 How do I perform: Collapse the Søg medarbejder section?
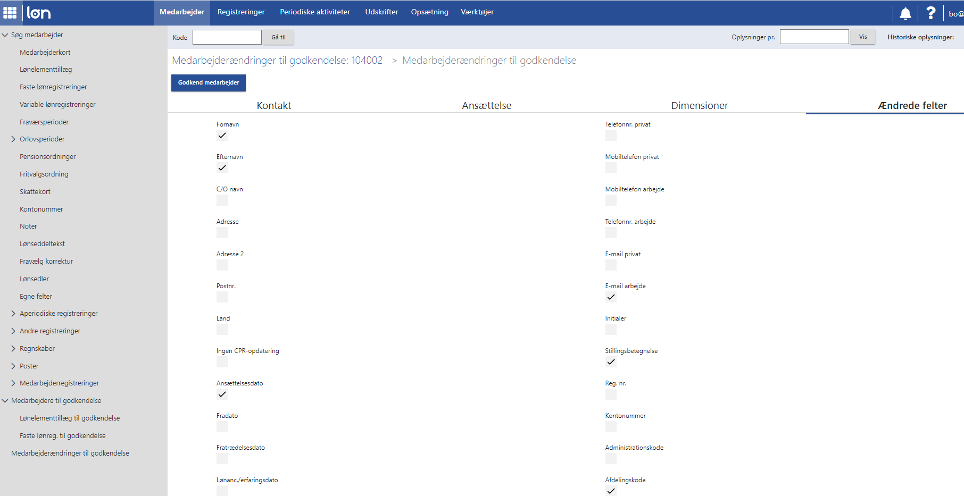tap(4, 35)
